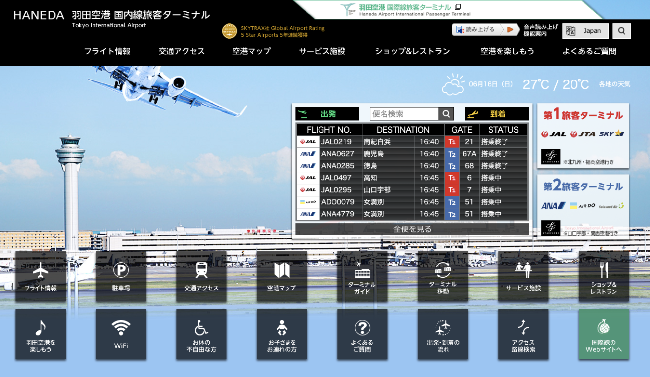Open the サービス施設 people tile

click(x=523, y=276)
